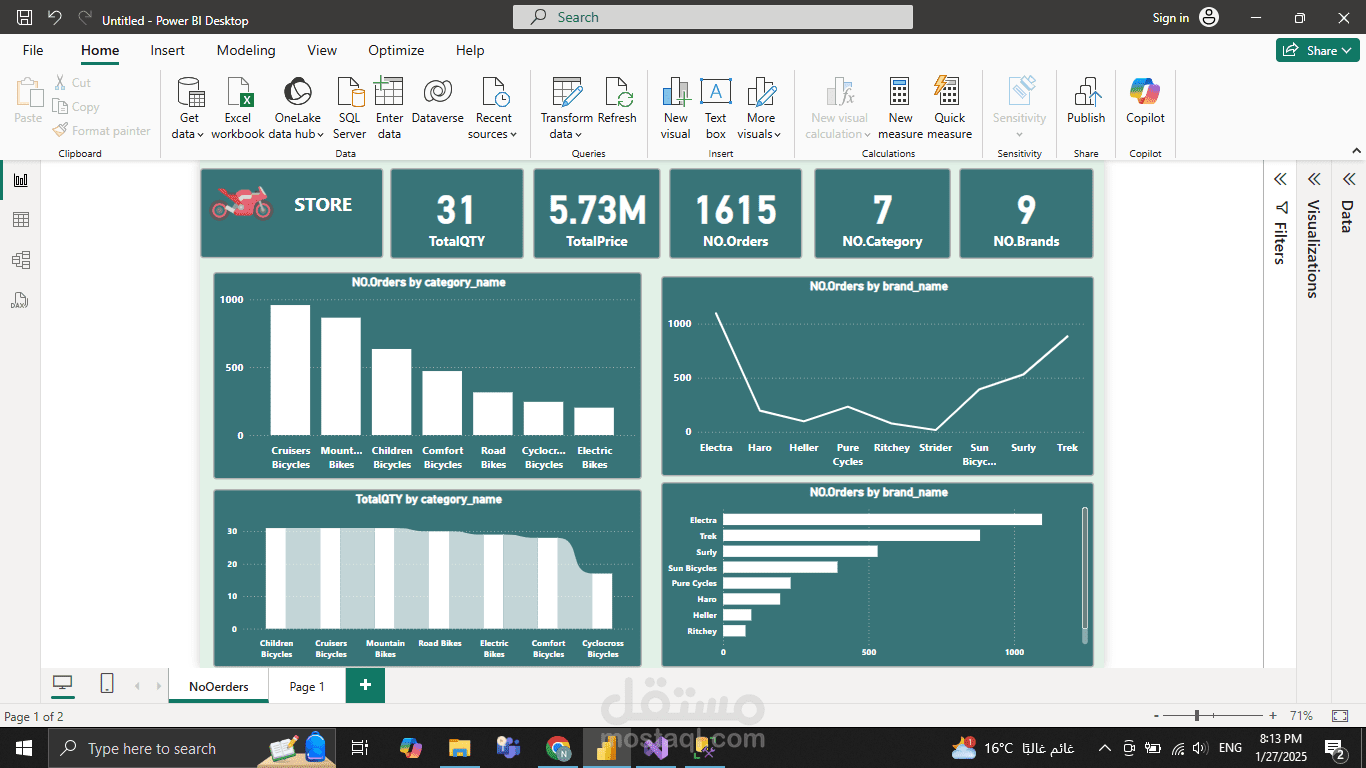Switch to mobile layout

(x=107, y=684)
